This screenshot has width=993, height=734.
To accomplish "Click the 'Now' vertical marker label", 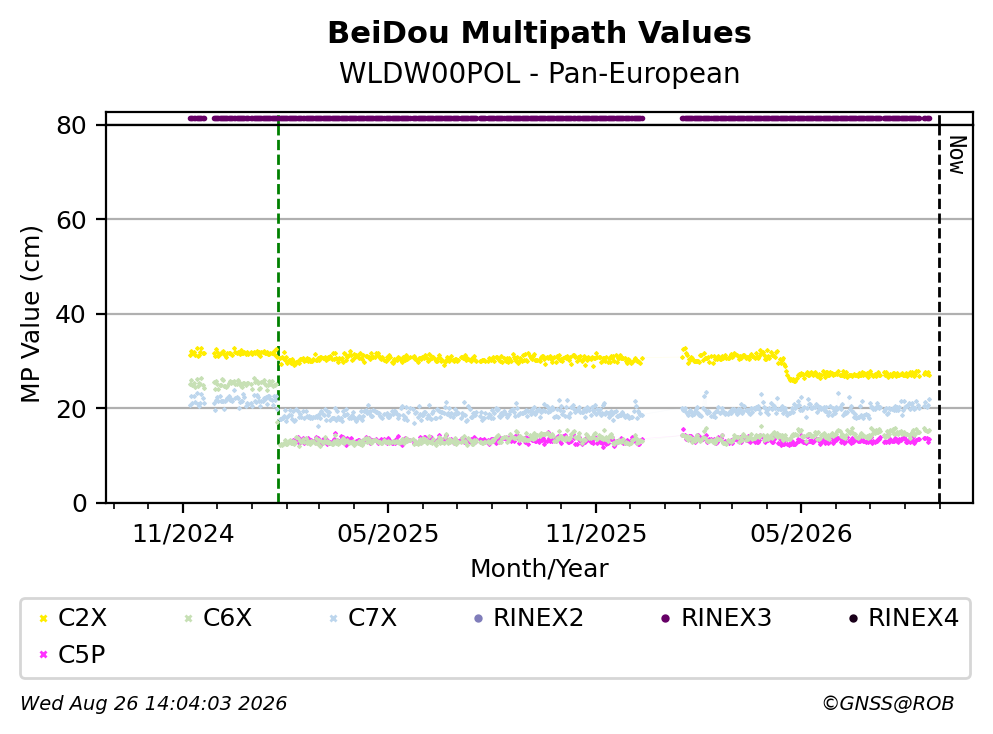I will [957, 155].
